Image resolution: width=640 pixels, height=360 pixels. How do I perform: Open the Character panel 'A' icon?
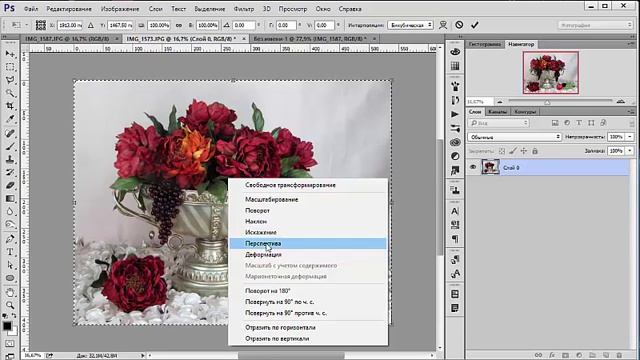[455, 211]
